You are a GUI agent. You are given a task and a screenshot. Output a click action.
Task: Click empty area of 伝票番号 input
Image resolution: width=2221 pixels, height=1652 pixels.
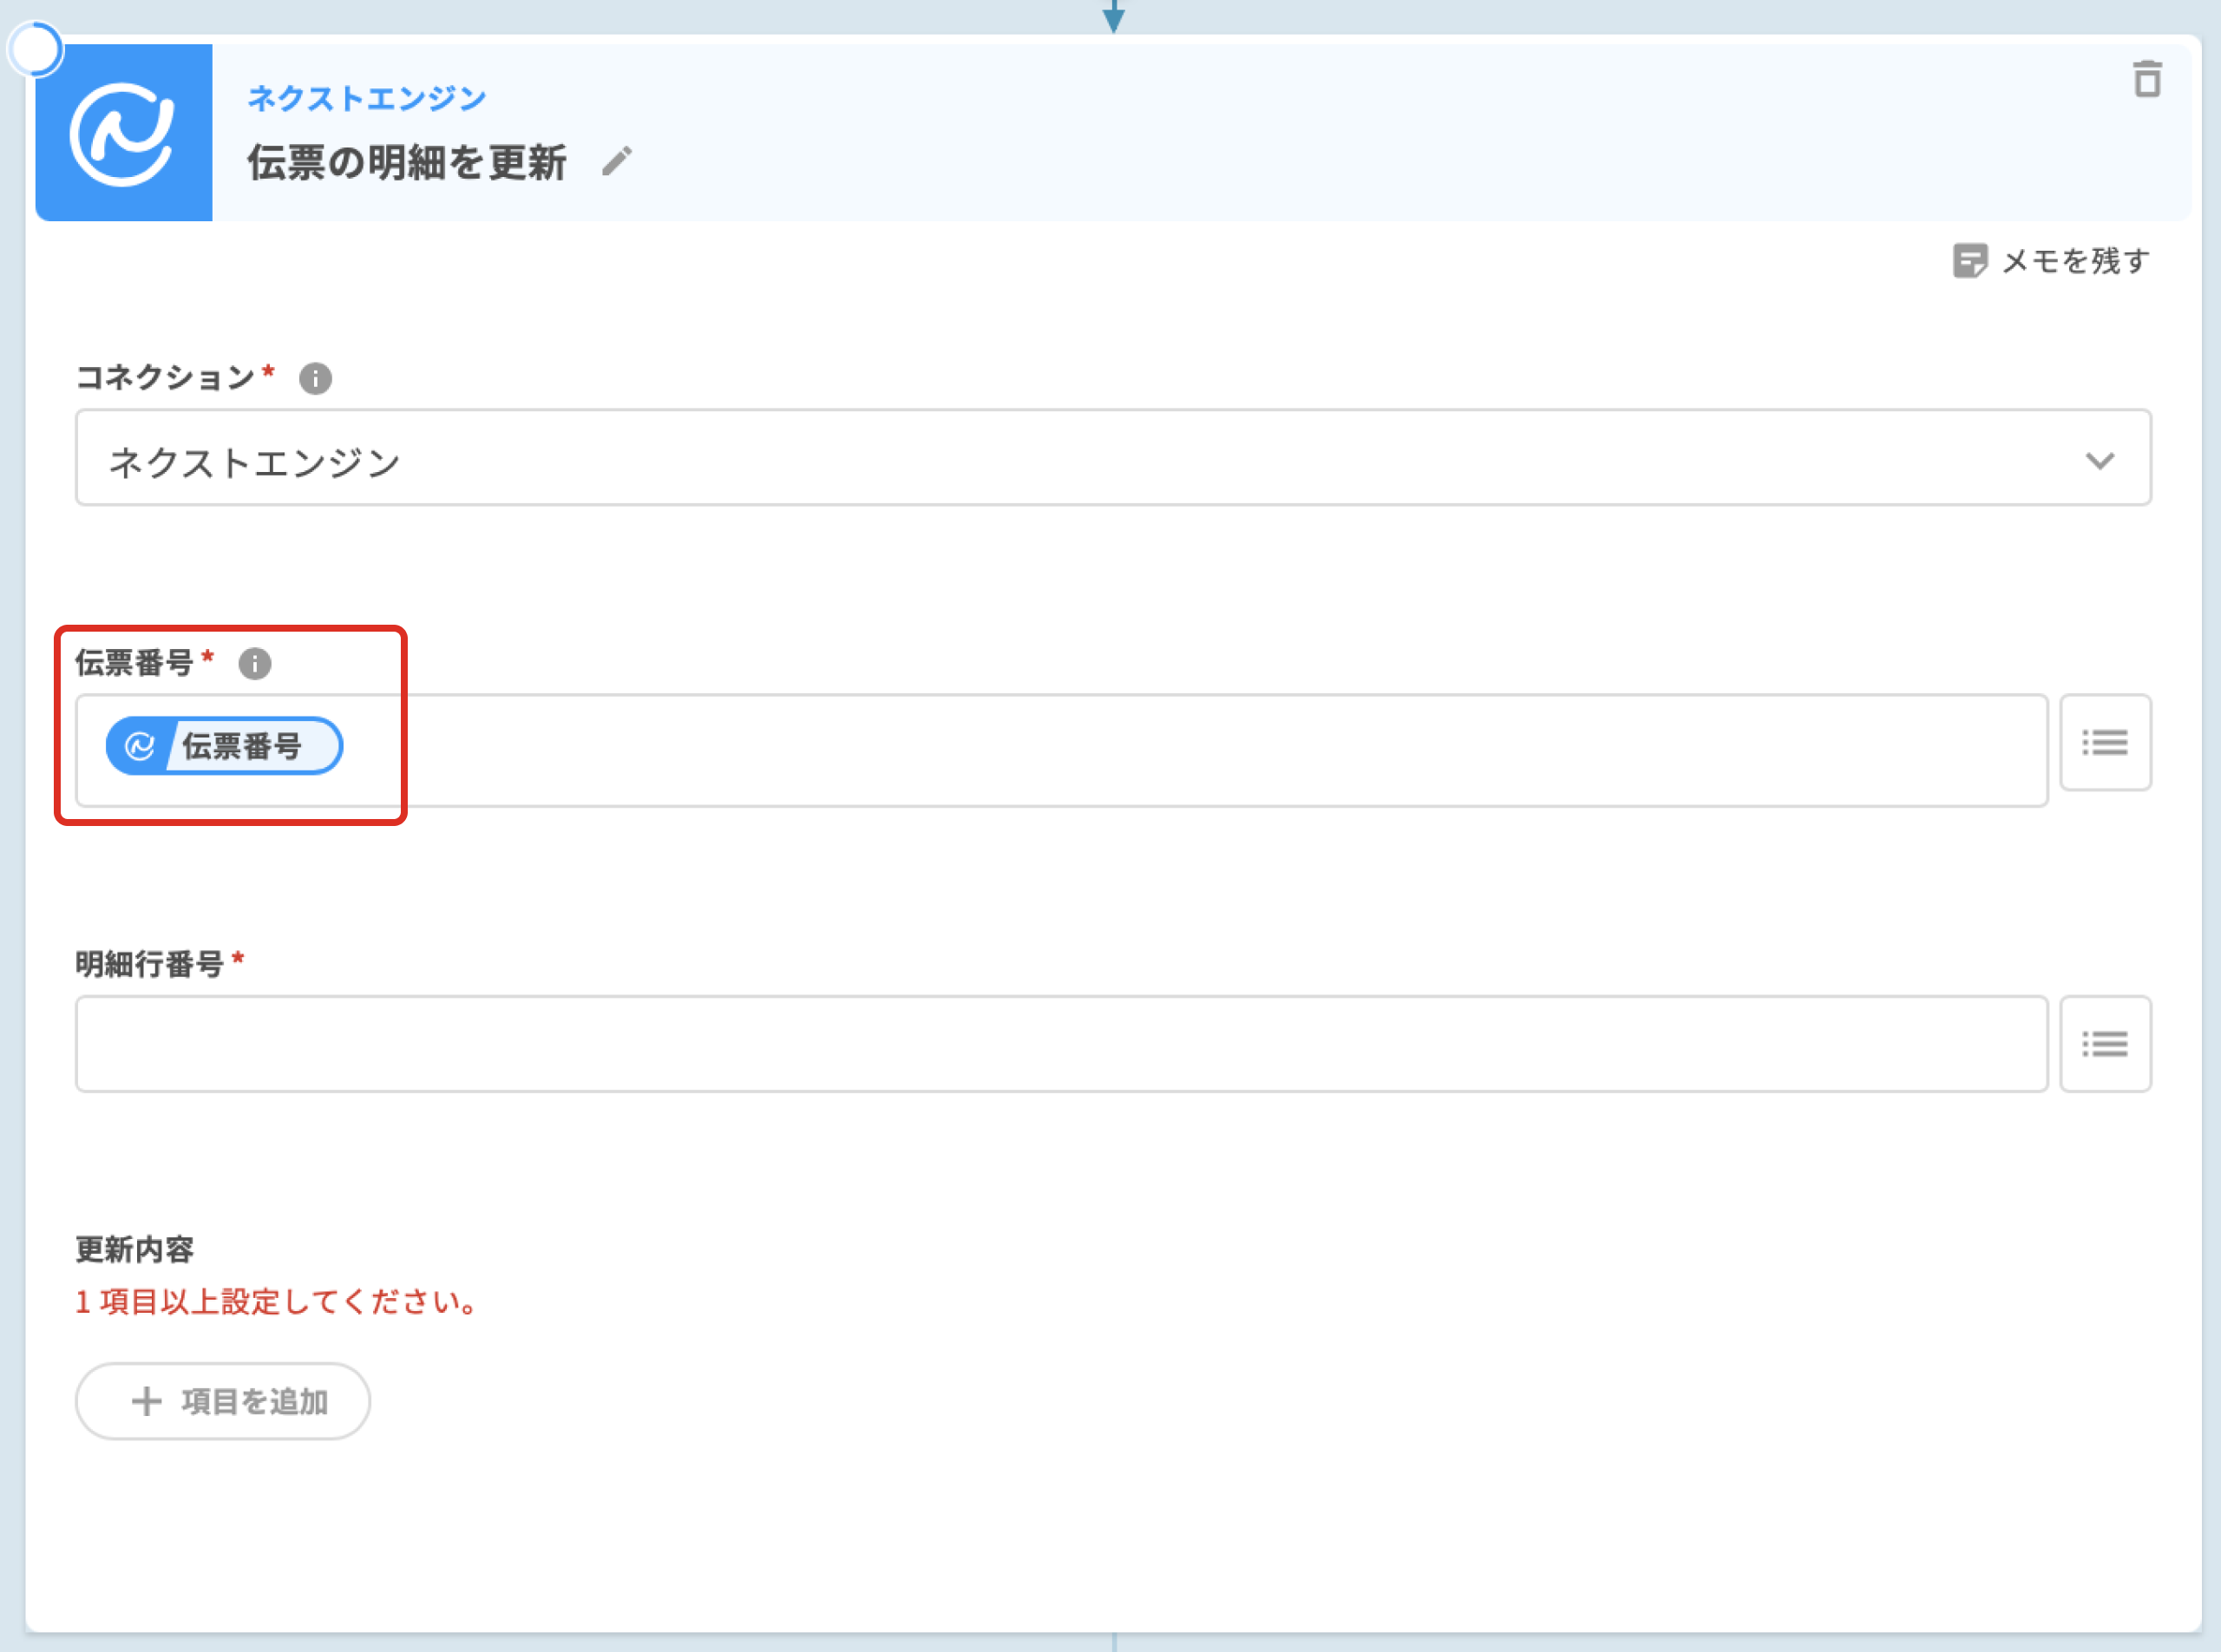click(1200, 750)
